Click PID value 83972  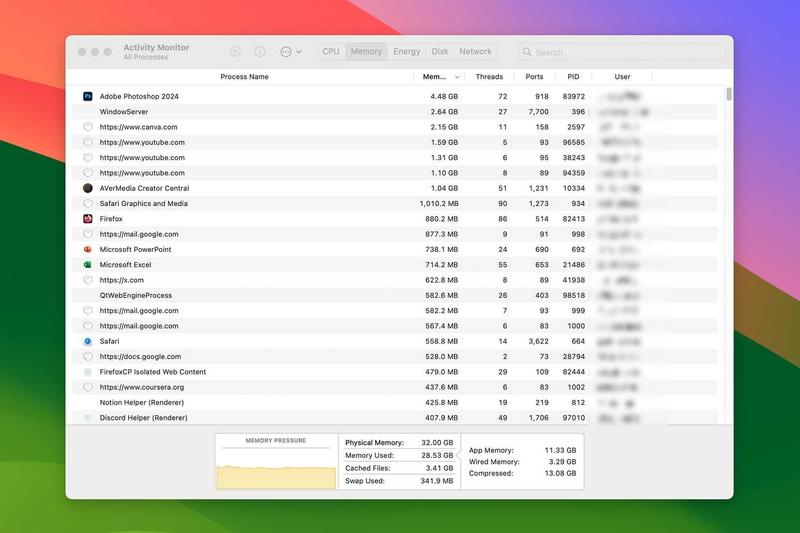click(x=573, y=96)
